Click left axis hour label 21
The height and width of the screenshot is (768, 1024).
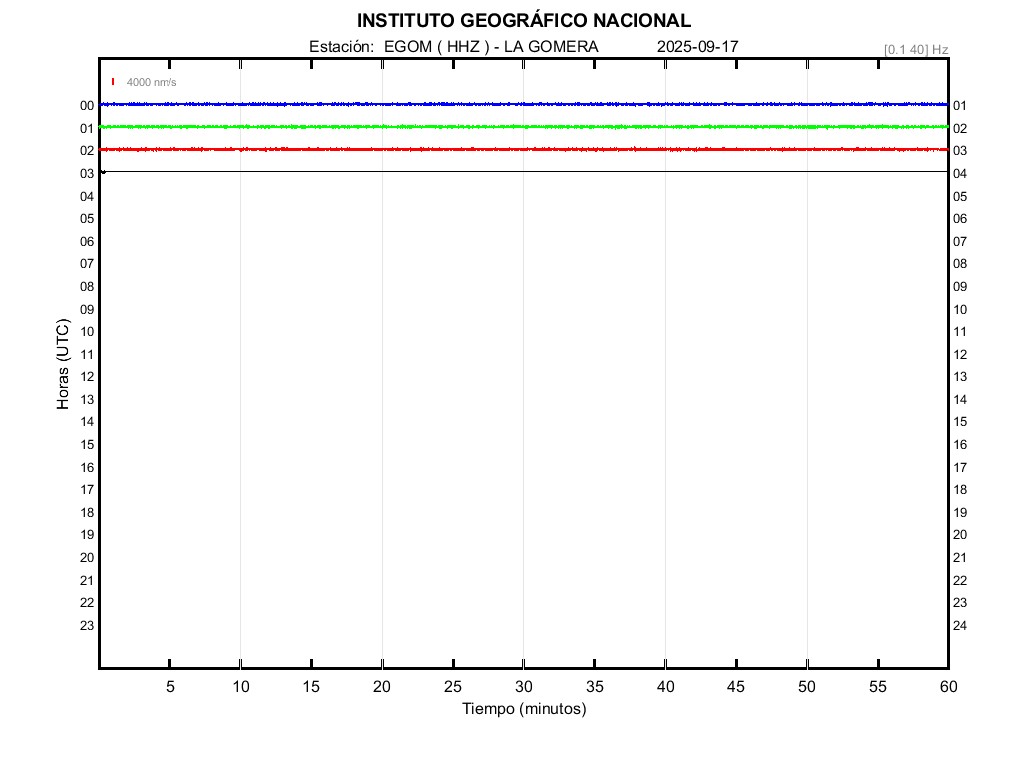pyautogui.click(x=87, y=581)
